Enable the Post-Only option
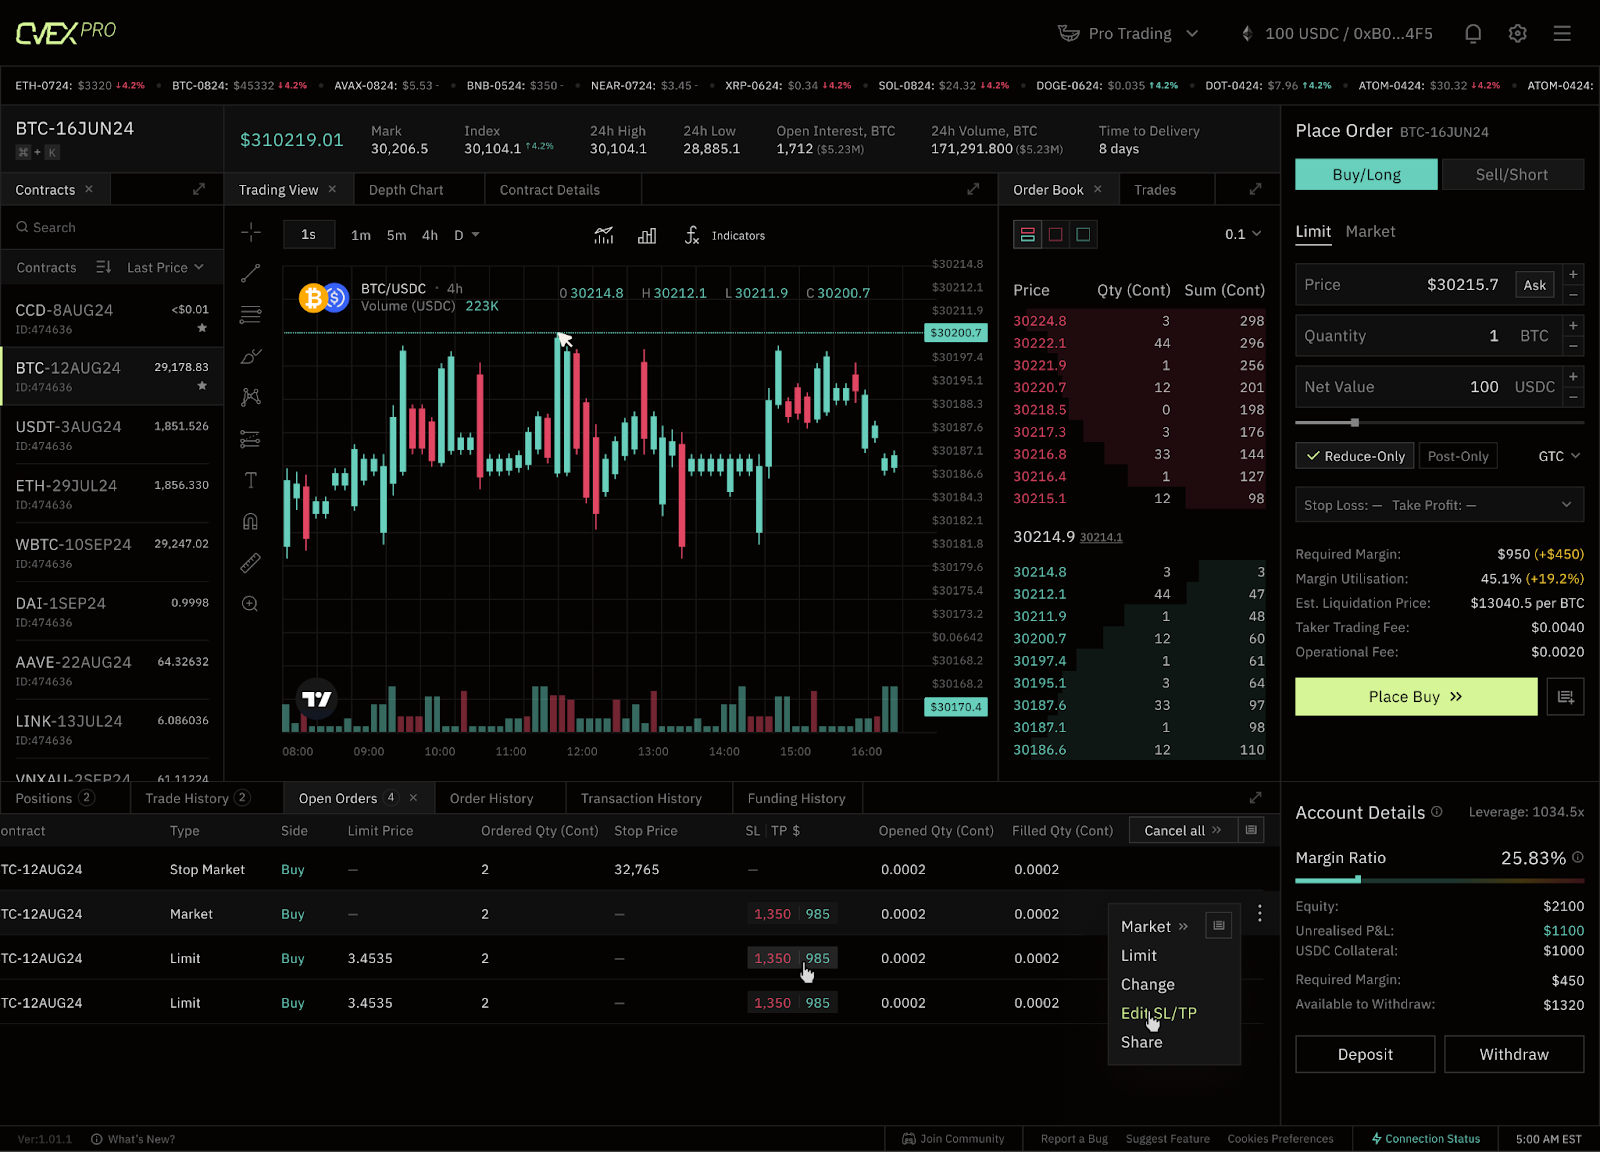 (1457, 456)
